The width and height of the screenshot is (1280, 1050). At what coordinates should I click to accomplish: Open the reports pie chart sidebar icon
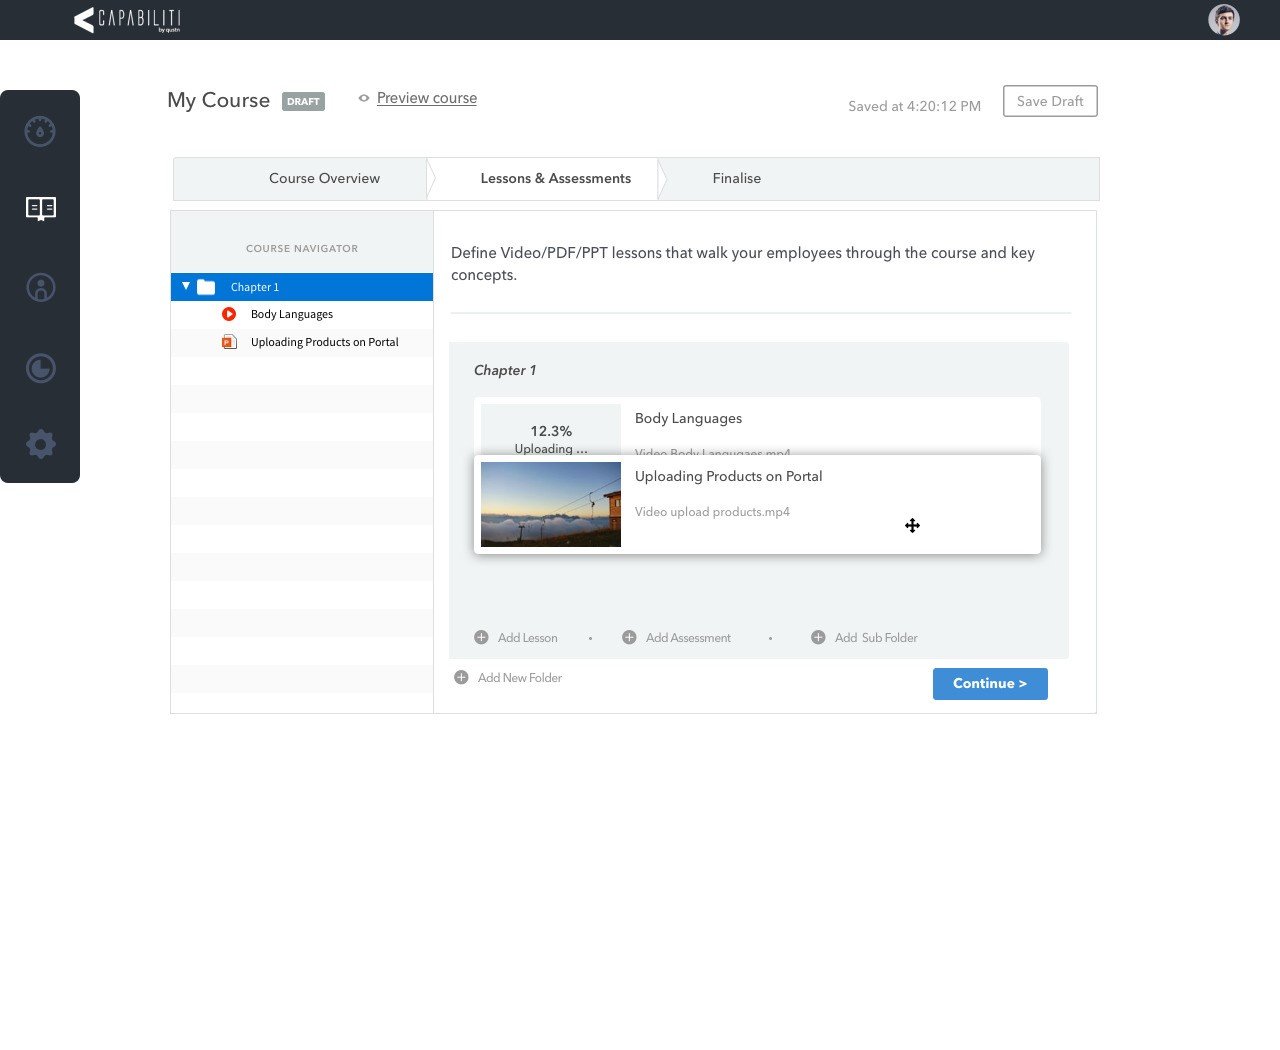coord(40,368)
